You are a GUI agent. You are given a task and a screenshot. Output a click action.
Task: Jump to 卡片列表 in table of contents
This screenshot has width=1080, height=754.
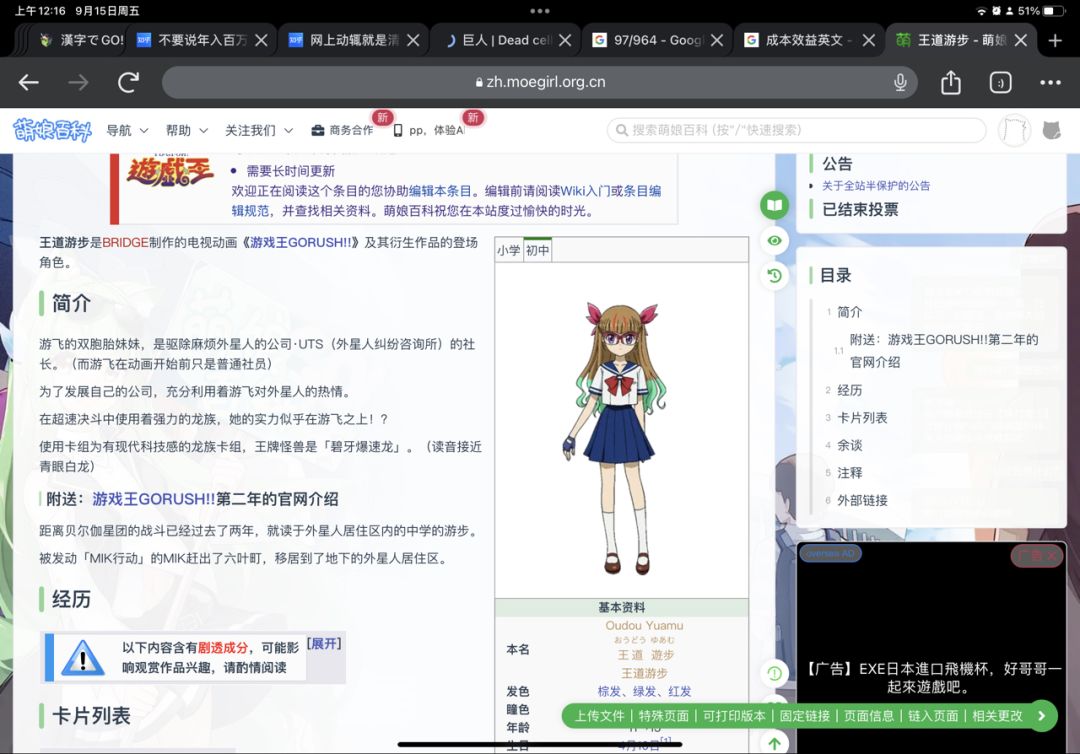click(862, 418)
